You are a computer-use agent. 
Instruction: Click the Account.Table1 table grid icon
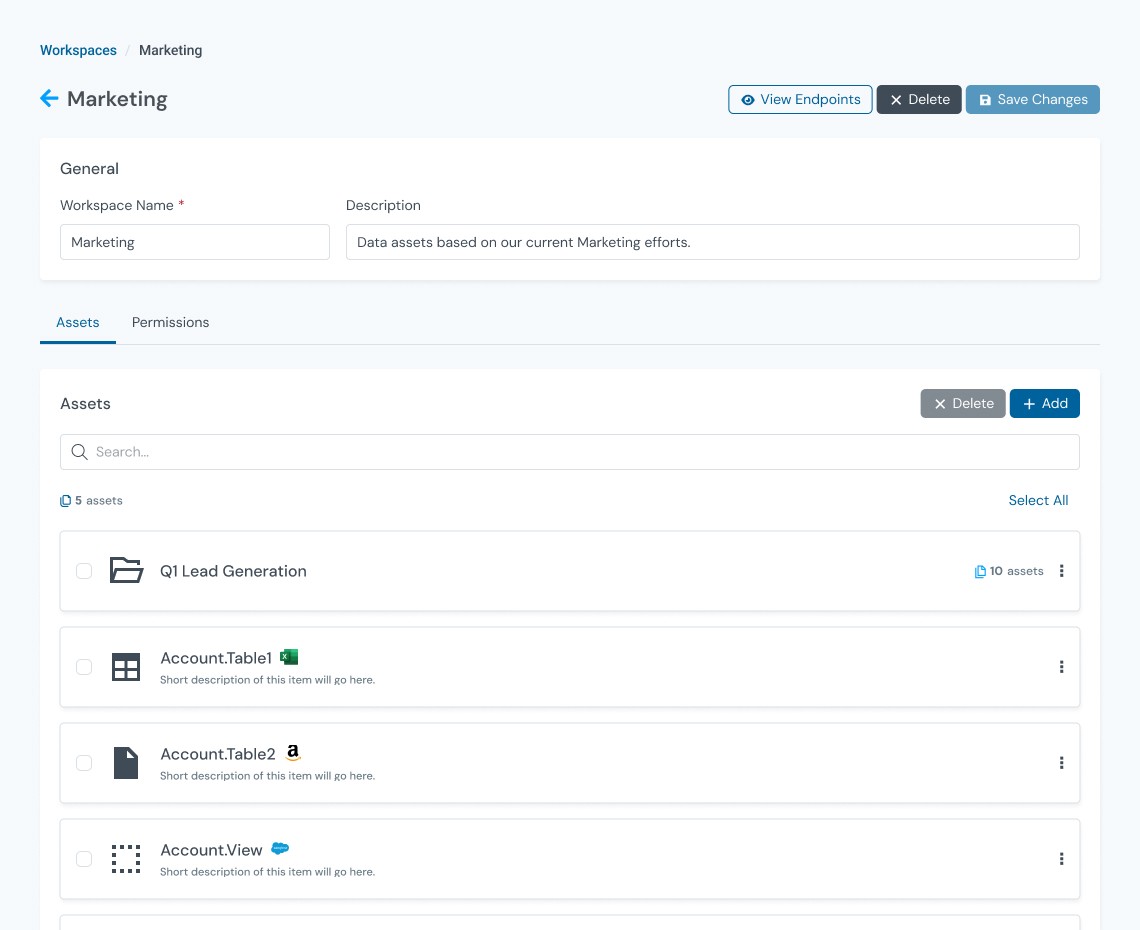pyautogui.click(x=126, y=667)
